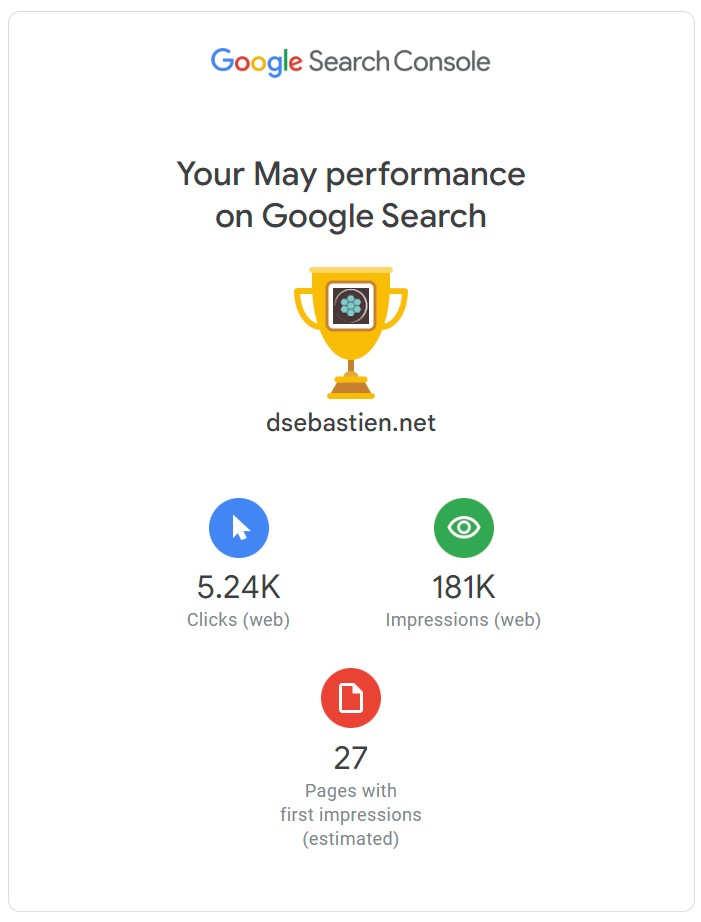
Task: Click the Search Console header text
Action: tap(400, 62)
